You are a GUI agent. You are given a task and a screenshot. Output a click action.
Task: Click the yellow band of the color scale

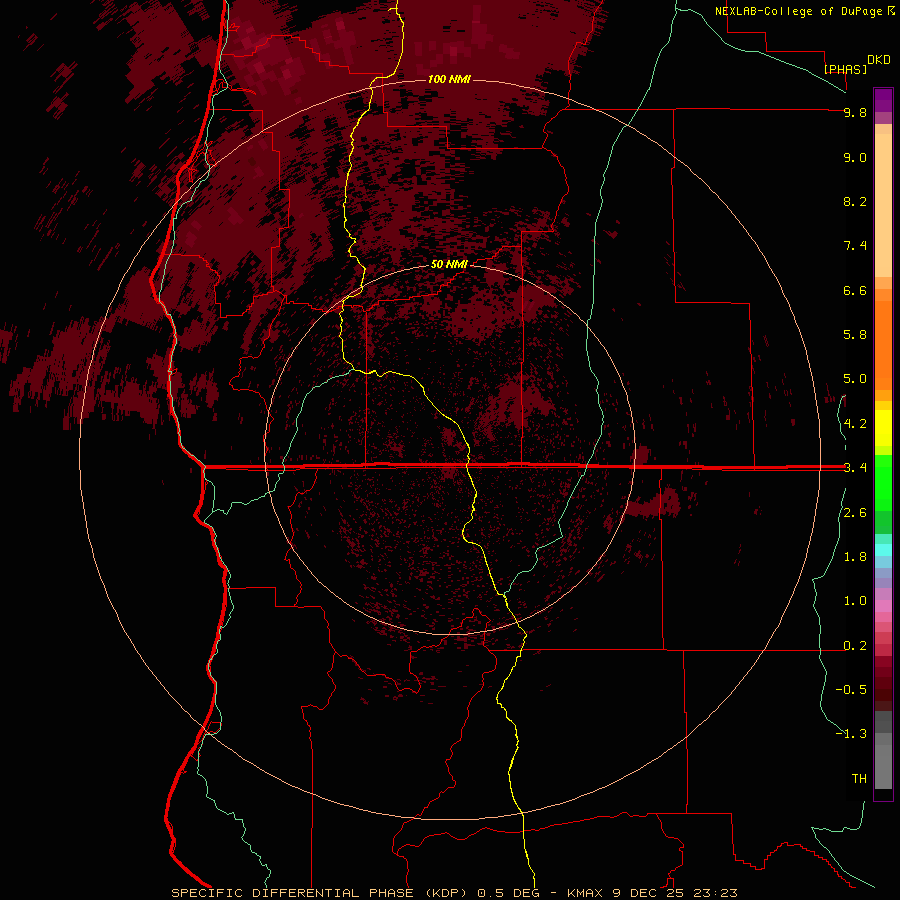[883, 428]
